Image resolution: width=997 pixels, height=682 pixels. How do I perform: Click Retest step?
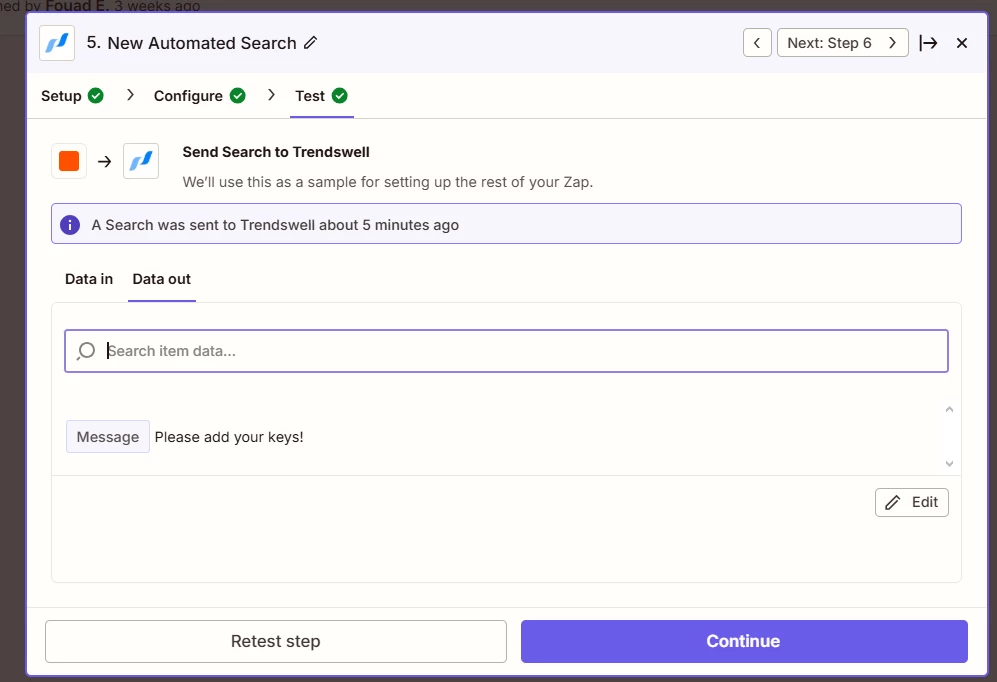[275, 641]
